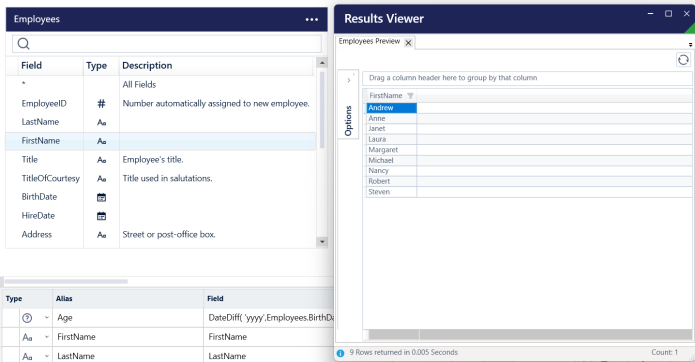Select the Address field row
The height and width of the screenshot is (362, 695).
point(160,234)
